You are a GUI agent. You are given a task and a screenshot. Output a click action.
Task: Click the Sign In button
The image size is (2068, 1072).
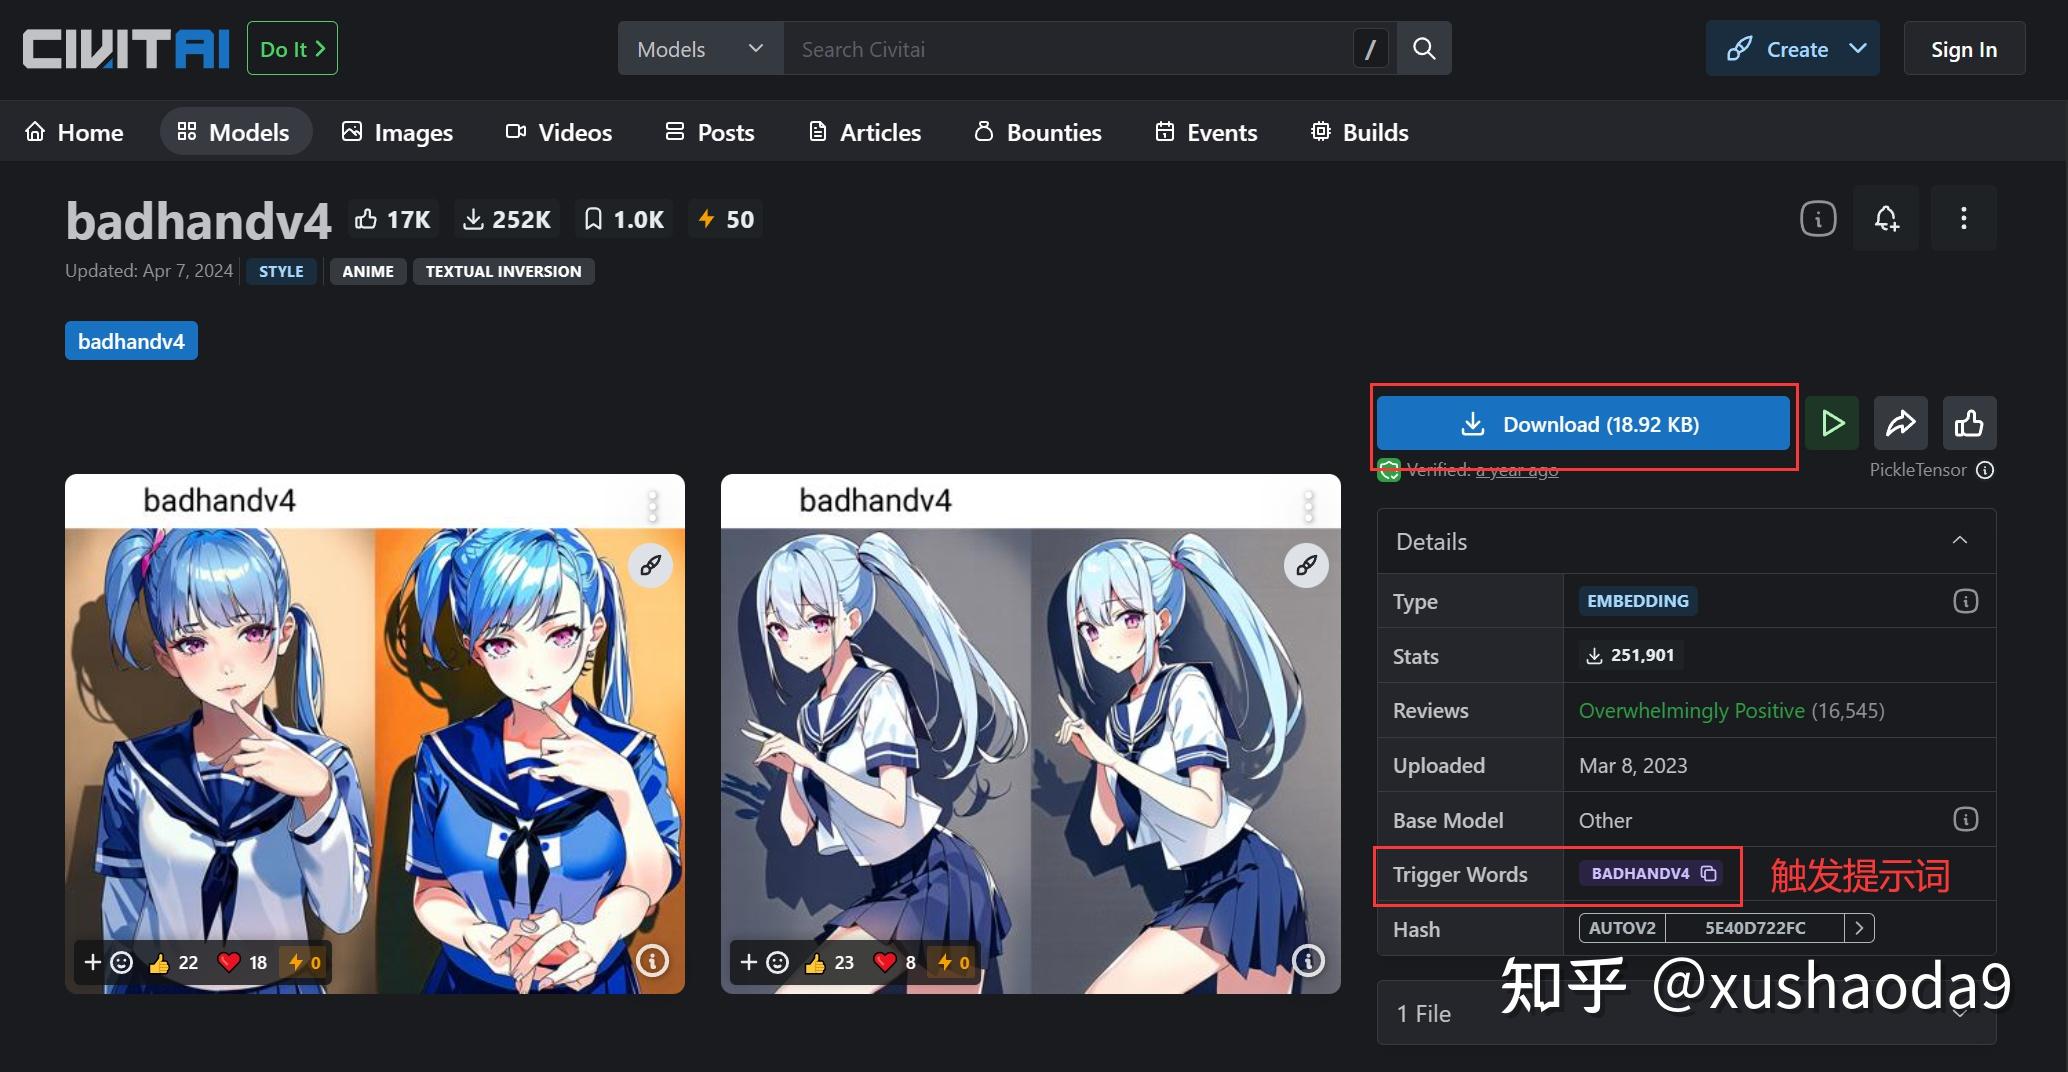pos(1963,49)
